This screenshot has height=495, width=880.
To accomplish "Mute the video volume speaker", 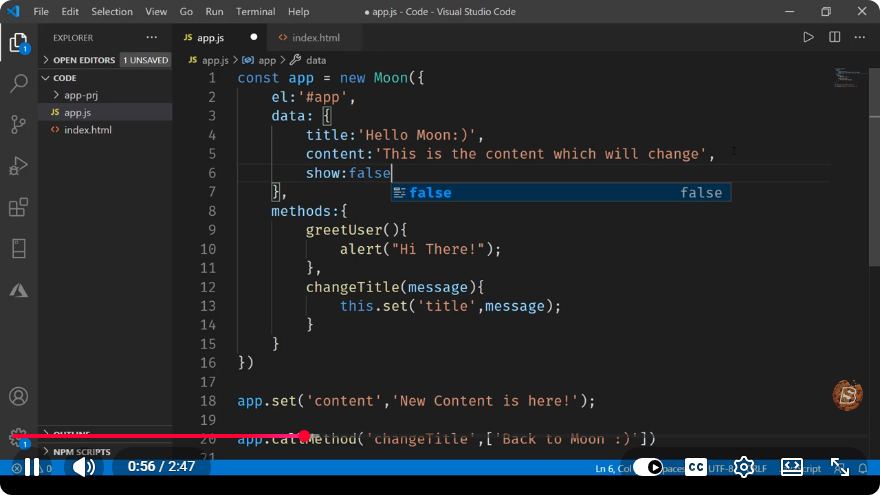I will (x=84, y=467).
